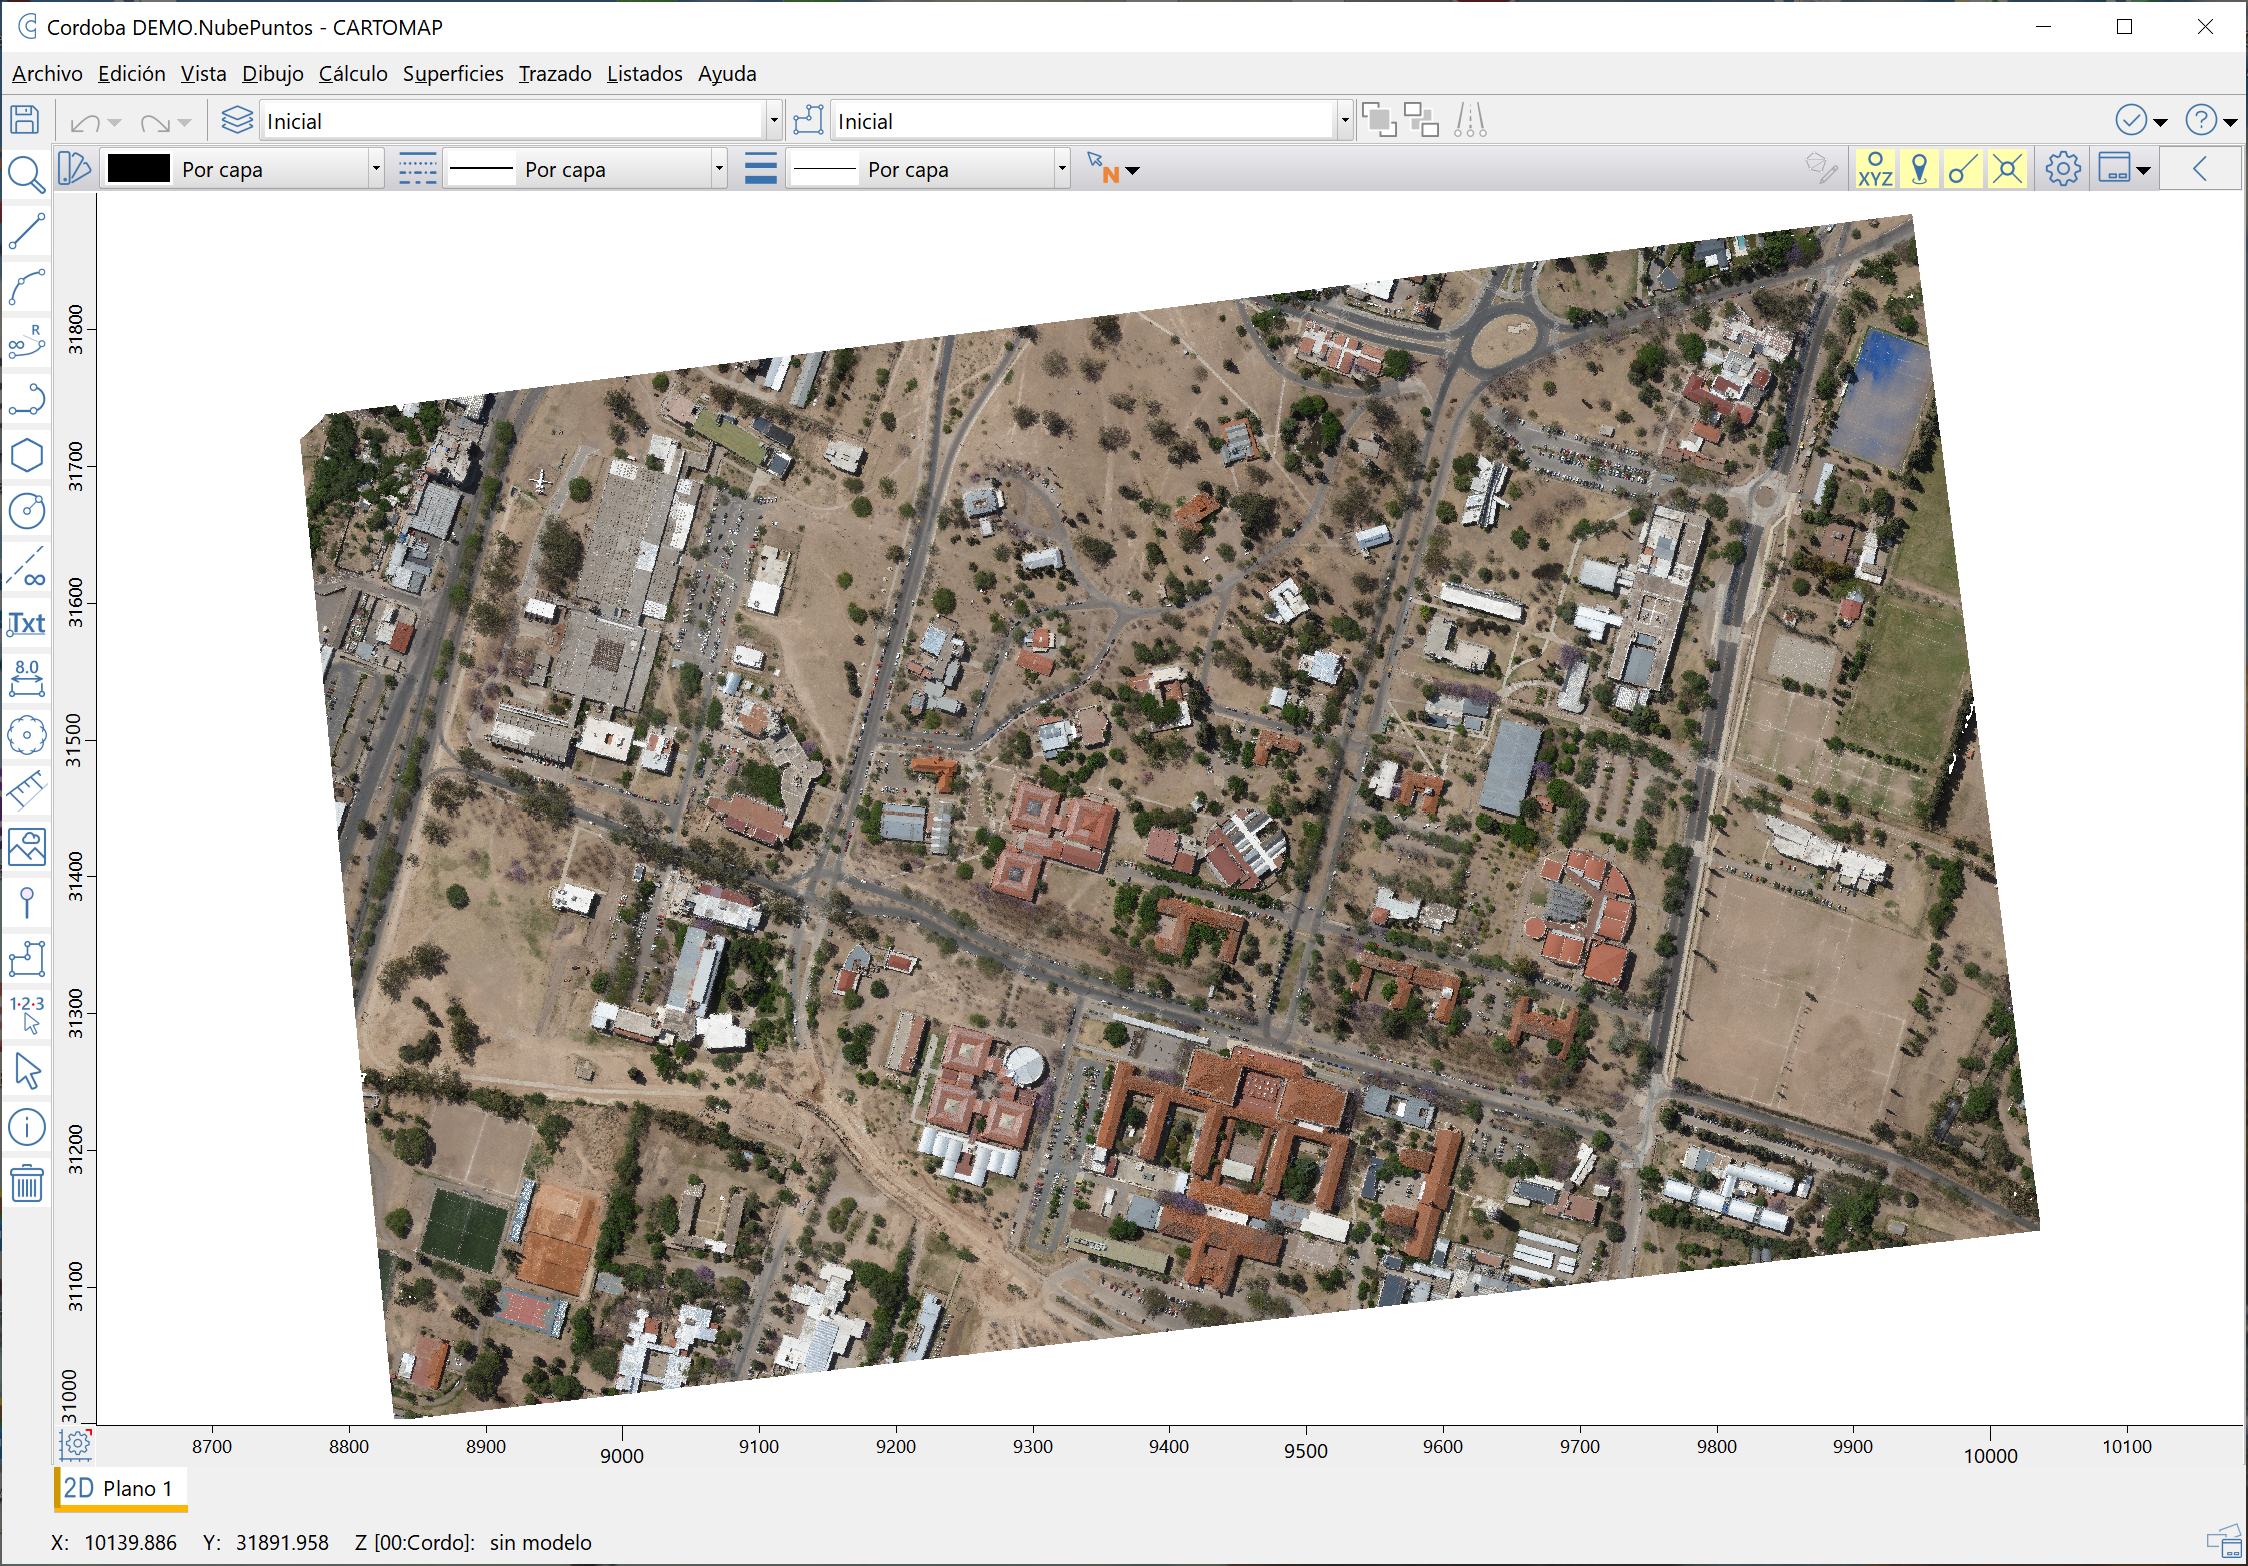Toggle the XYZ point snap
2248x1566 pixels.
pyautogui.click(x=1875, y=169)
